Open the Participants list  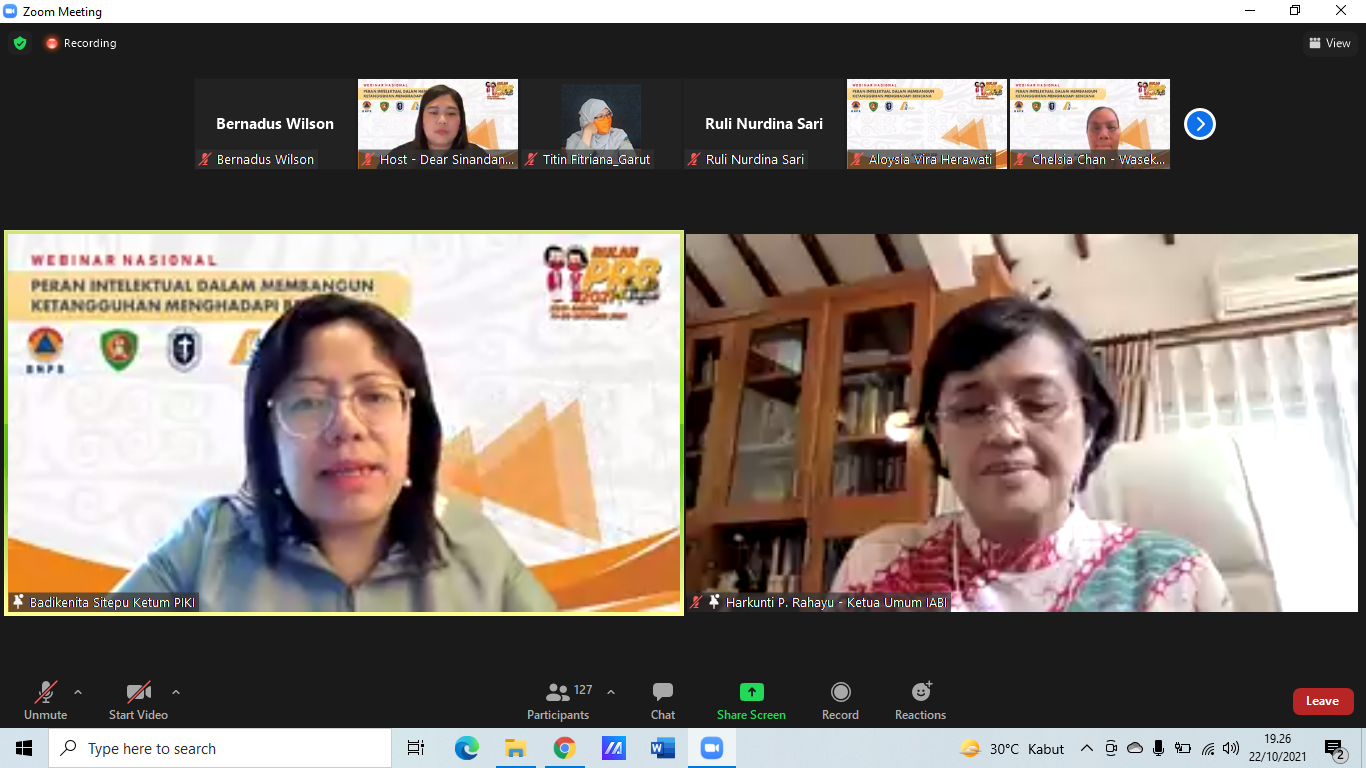558,701
